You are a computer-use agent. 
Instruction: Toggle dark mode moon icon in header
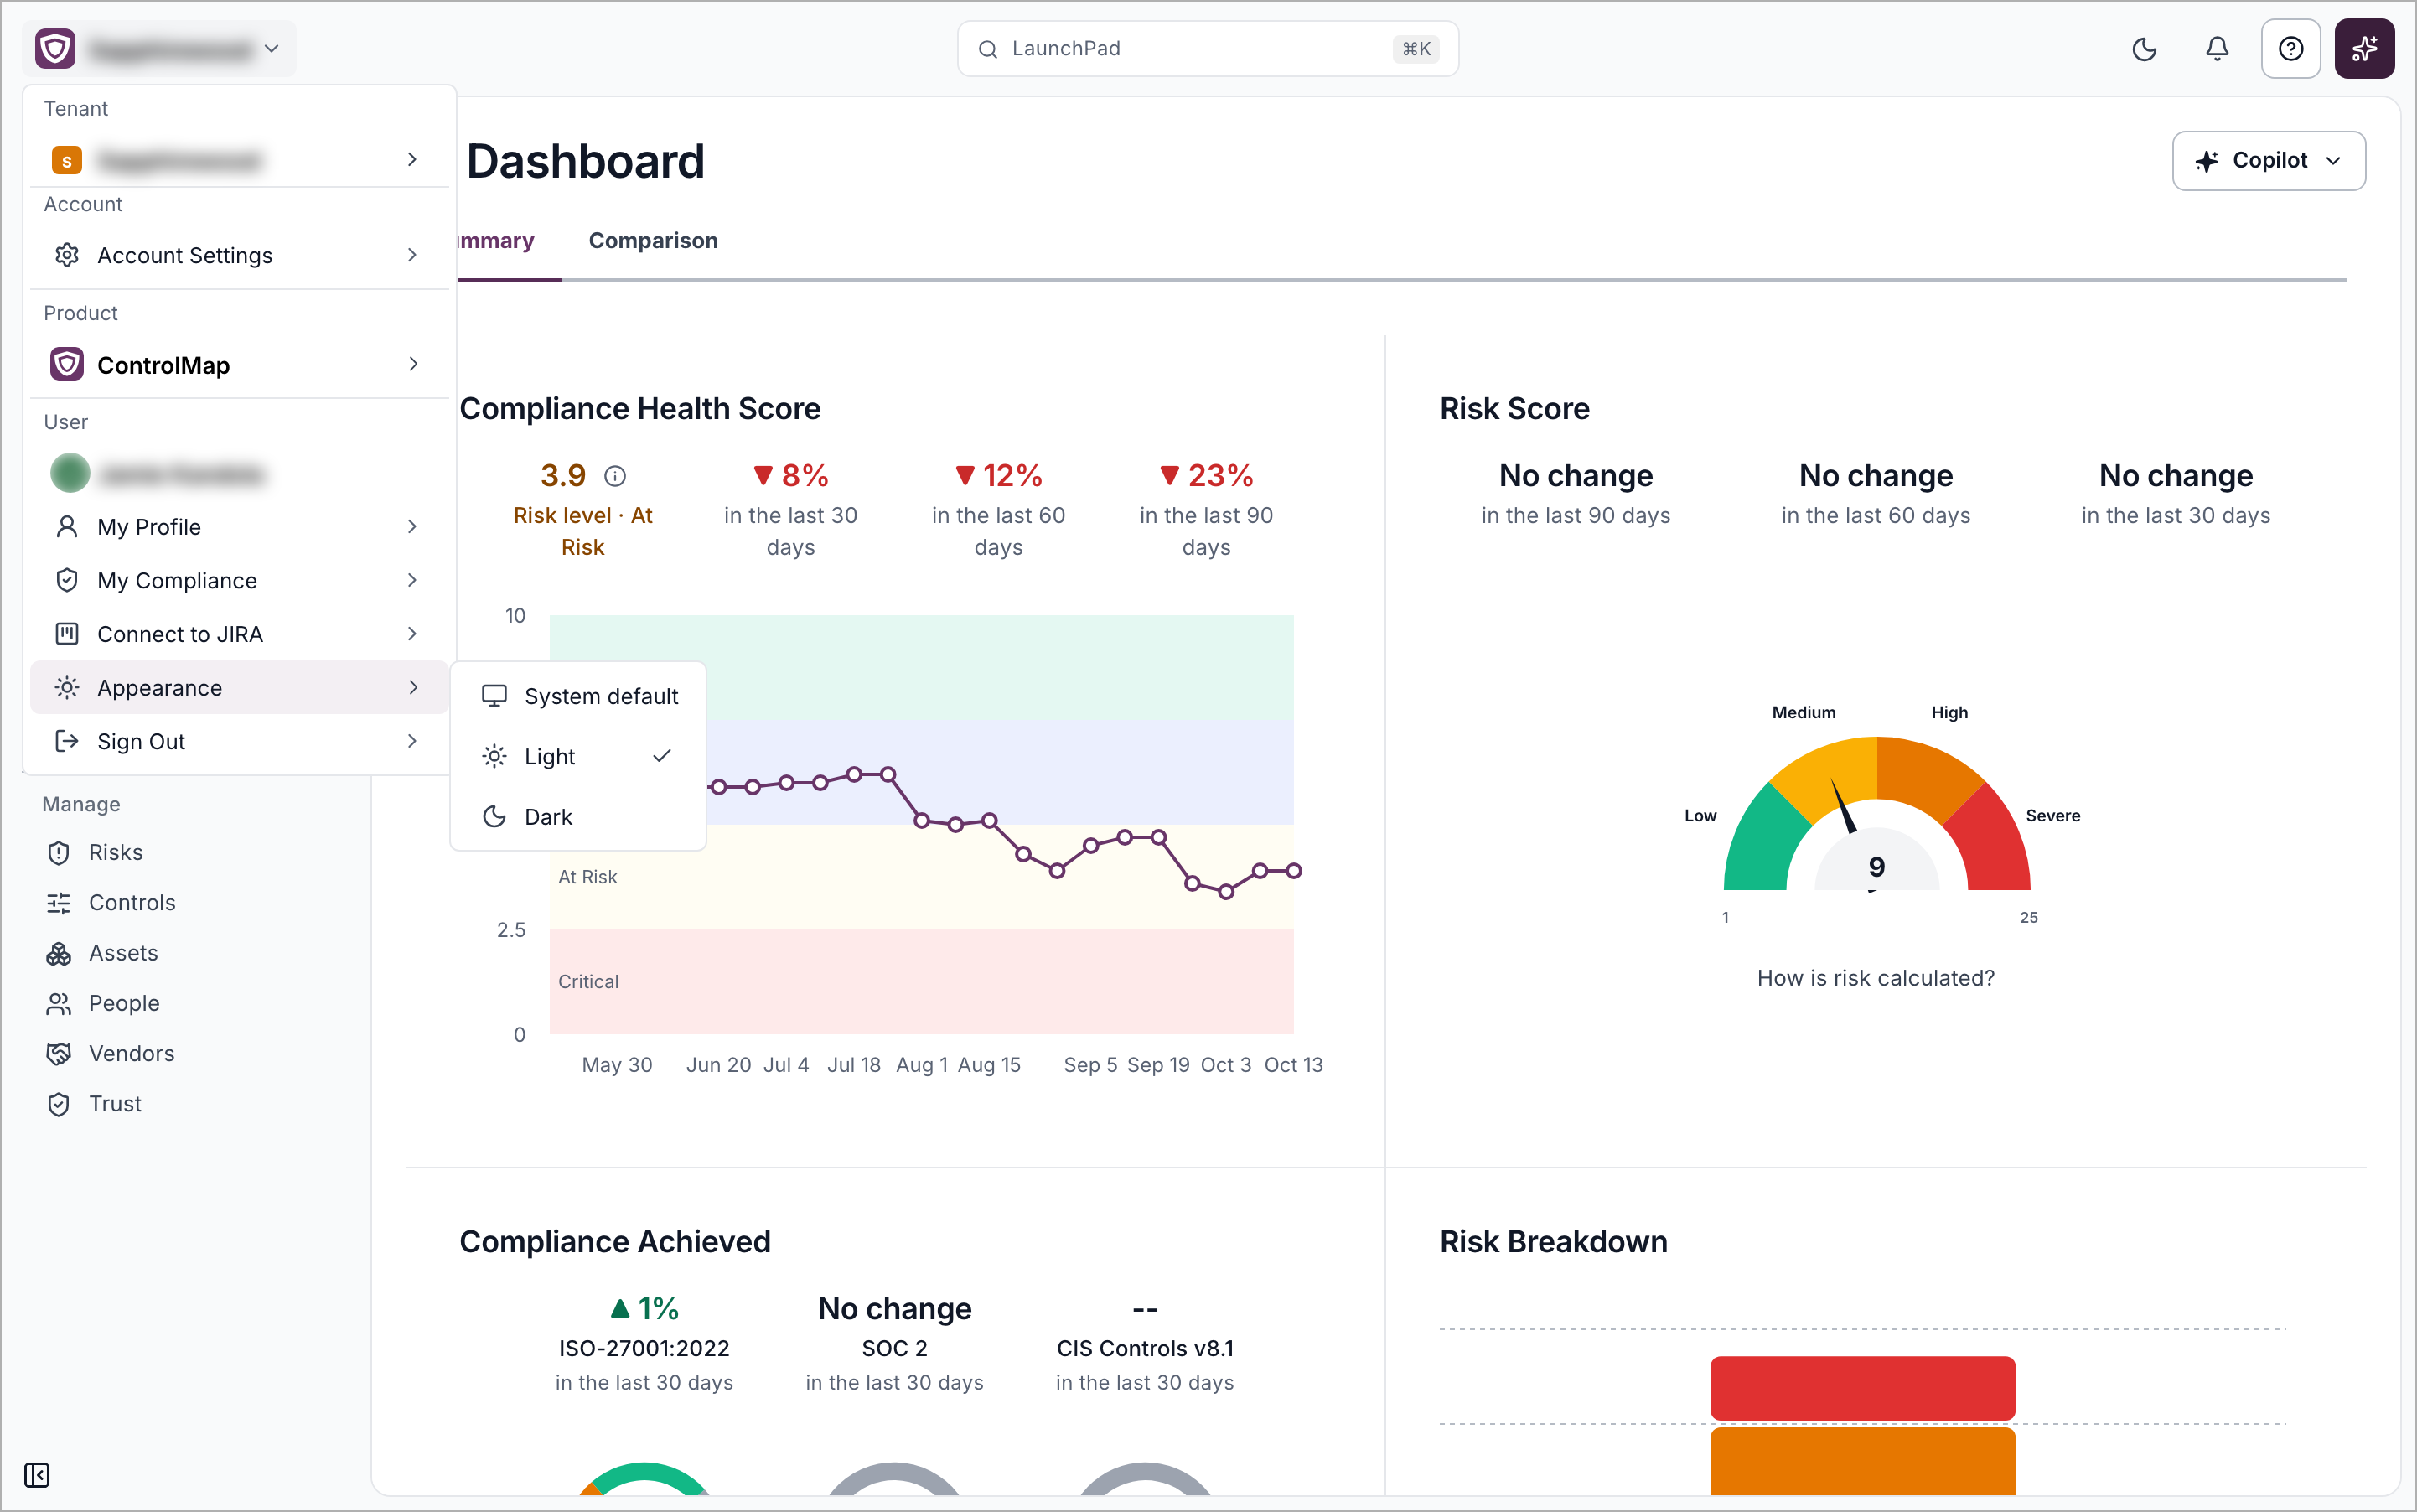2144,49
